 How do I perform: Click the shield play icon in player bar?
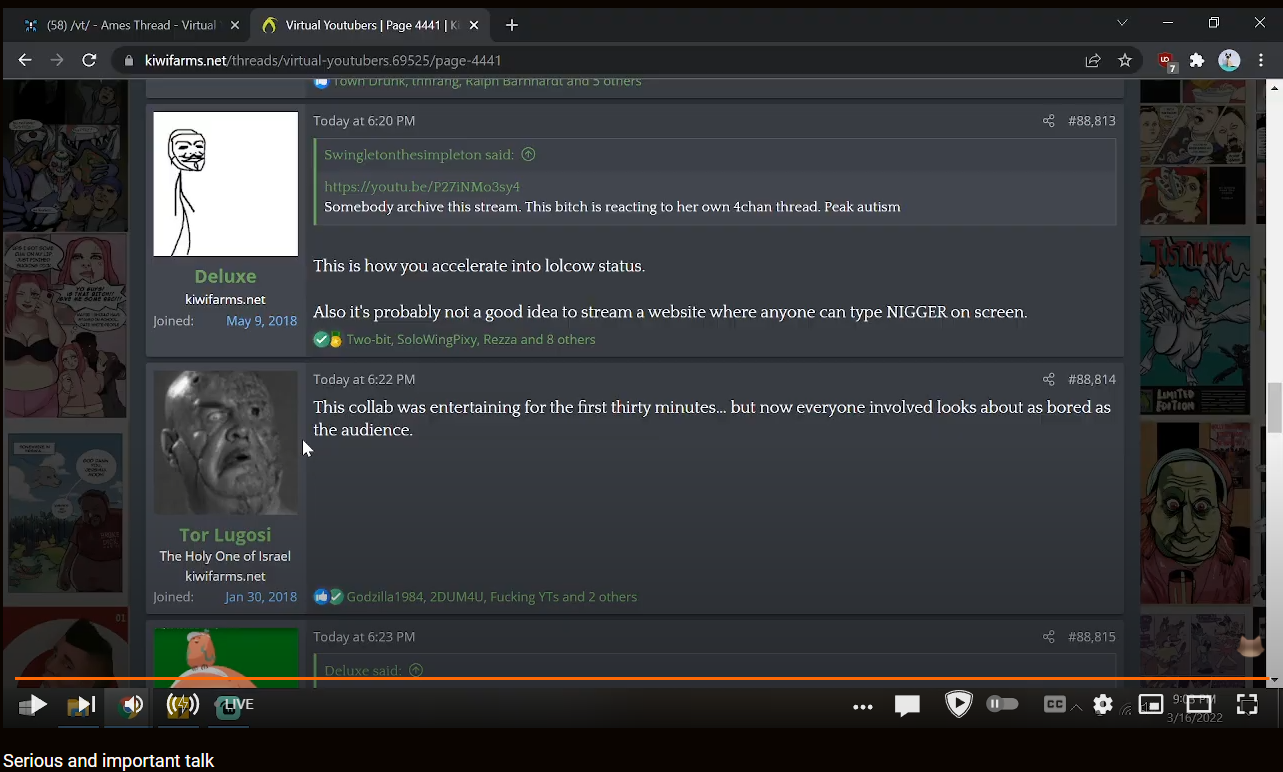[958, 704]
